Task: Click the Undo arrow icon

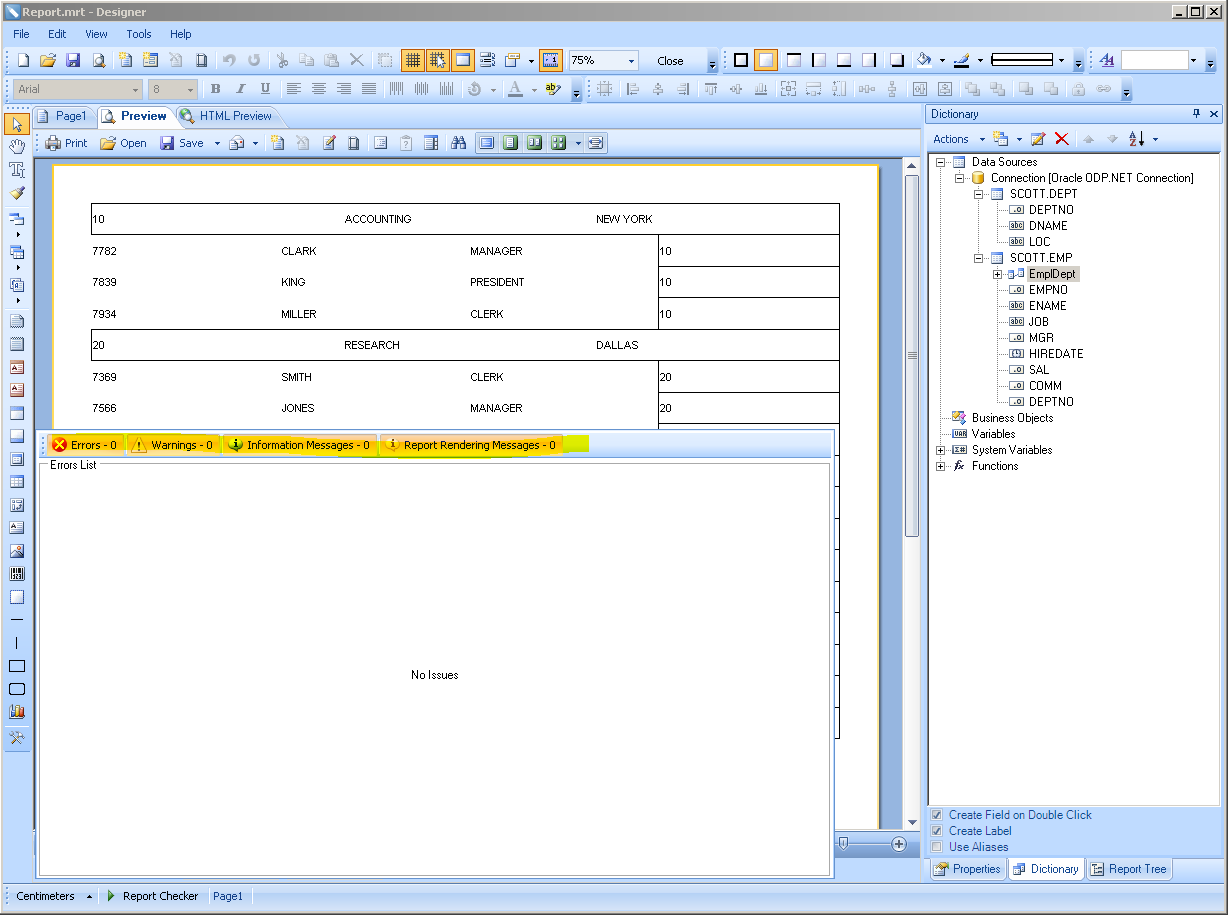Action: [x=229, y=61]
